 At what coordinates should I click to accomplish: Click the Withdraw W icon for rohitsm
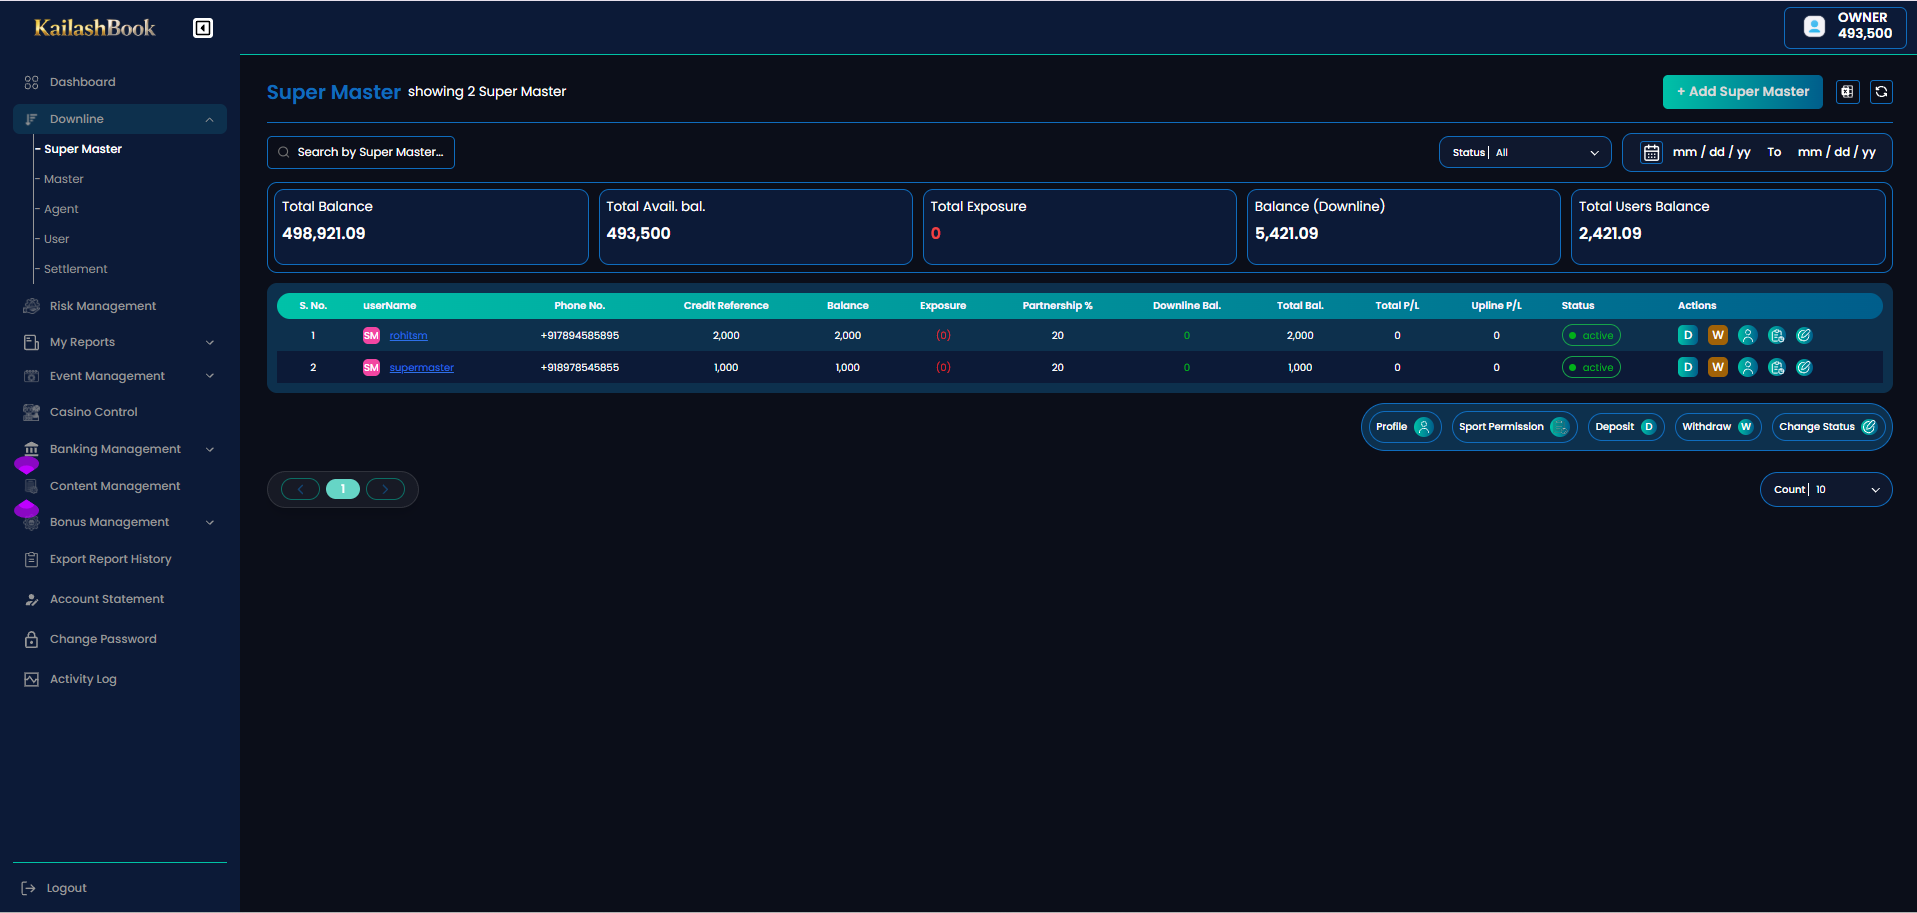coord(1717,336)
